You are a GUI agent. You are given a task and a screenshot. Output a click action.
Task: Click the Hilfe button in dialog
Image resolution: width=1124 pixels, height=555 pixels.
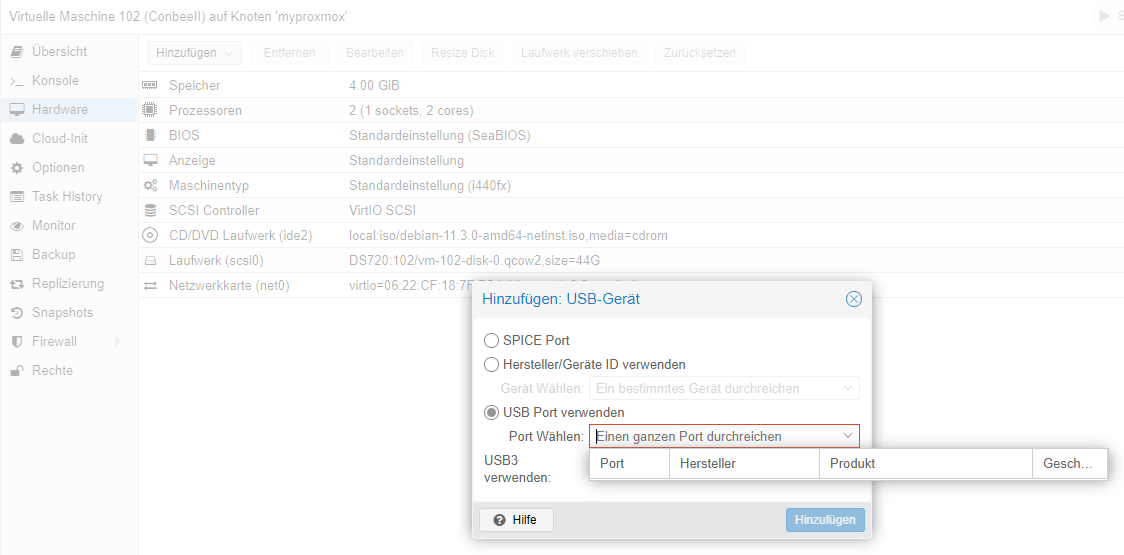click(516, 520)
